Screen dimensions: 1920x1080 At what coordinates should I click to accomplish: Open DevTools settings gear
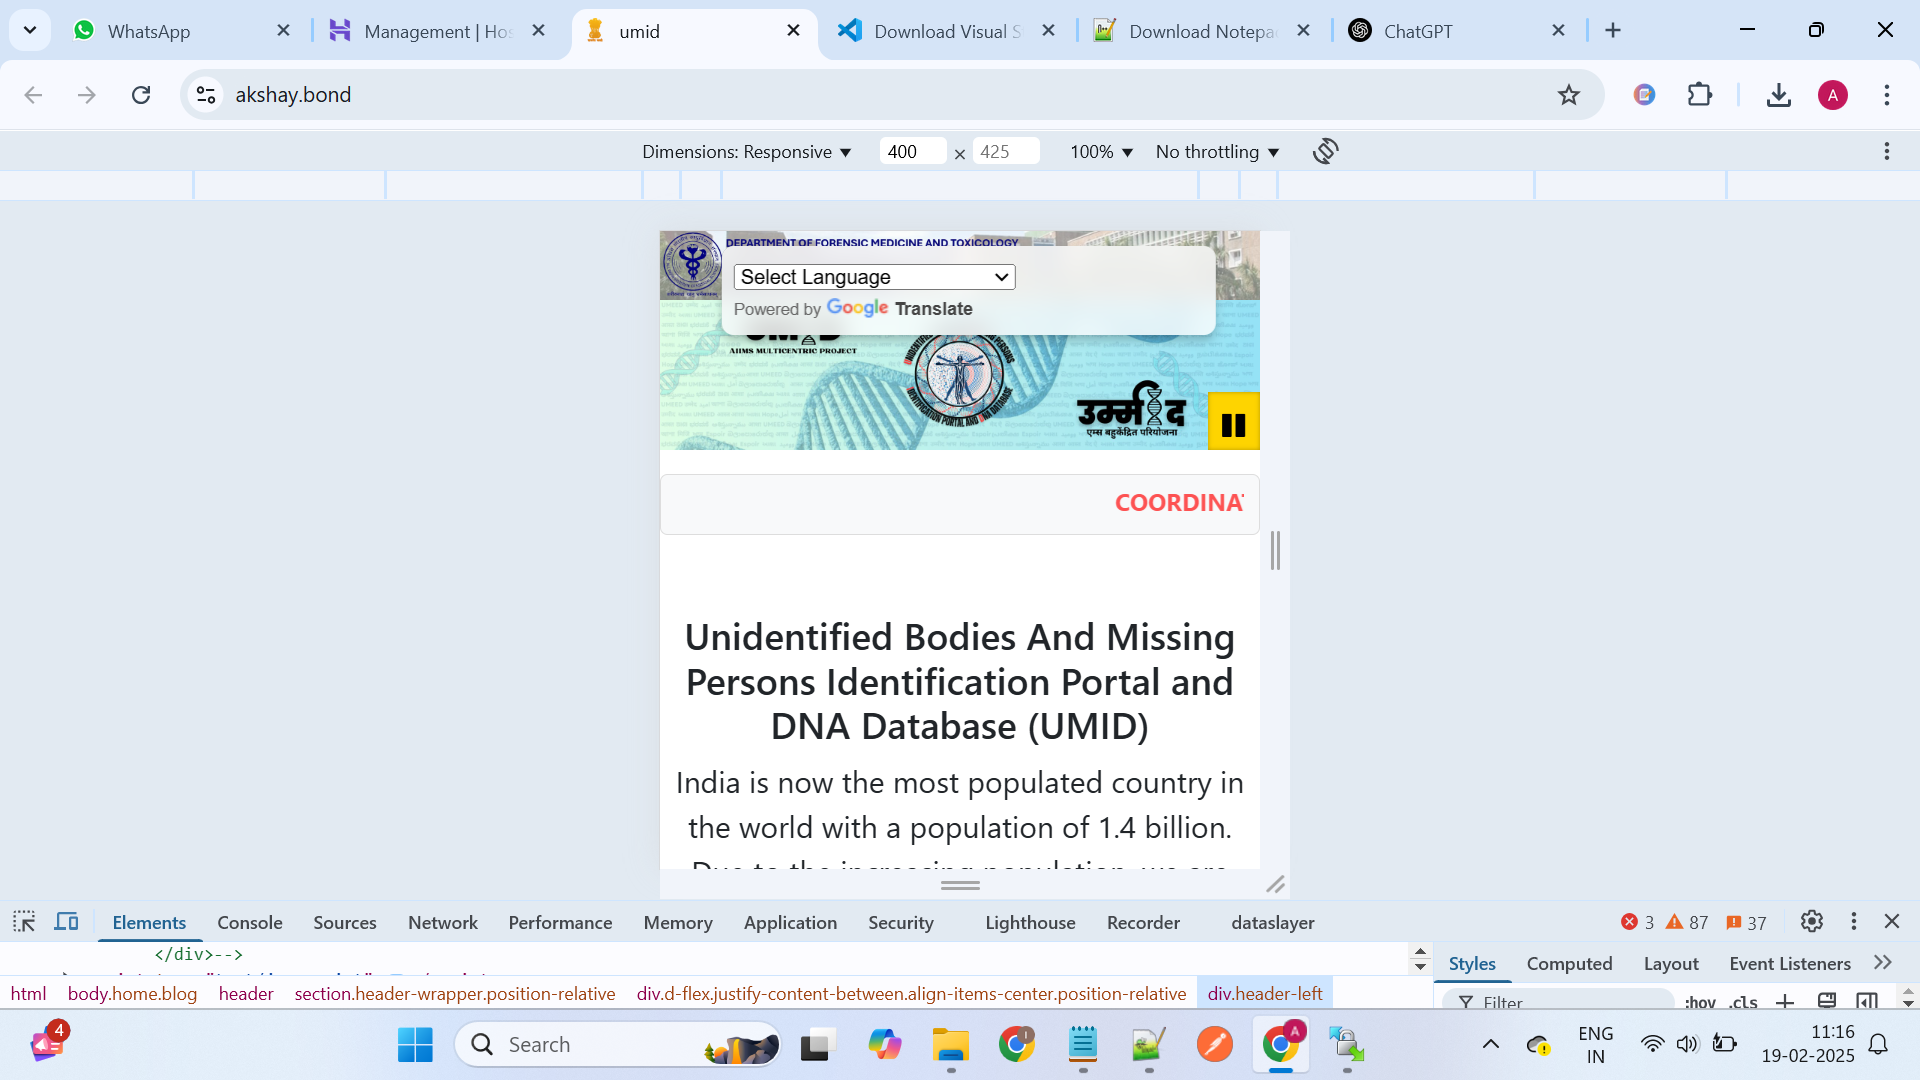tap(1811, 921)
